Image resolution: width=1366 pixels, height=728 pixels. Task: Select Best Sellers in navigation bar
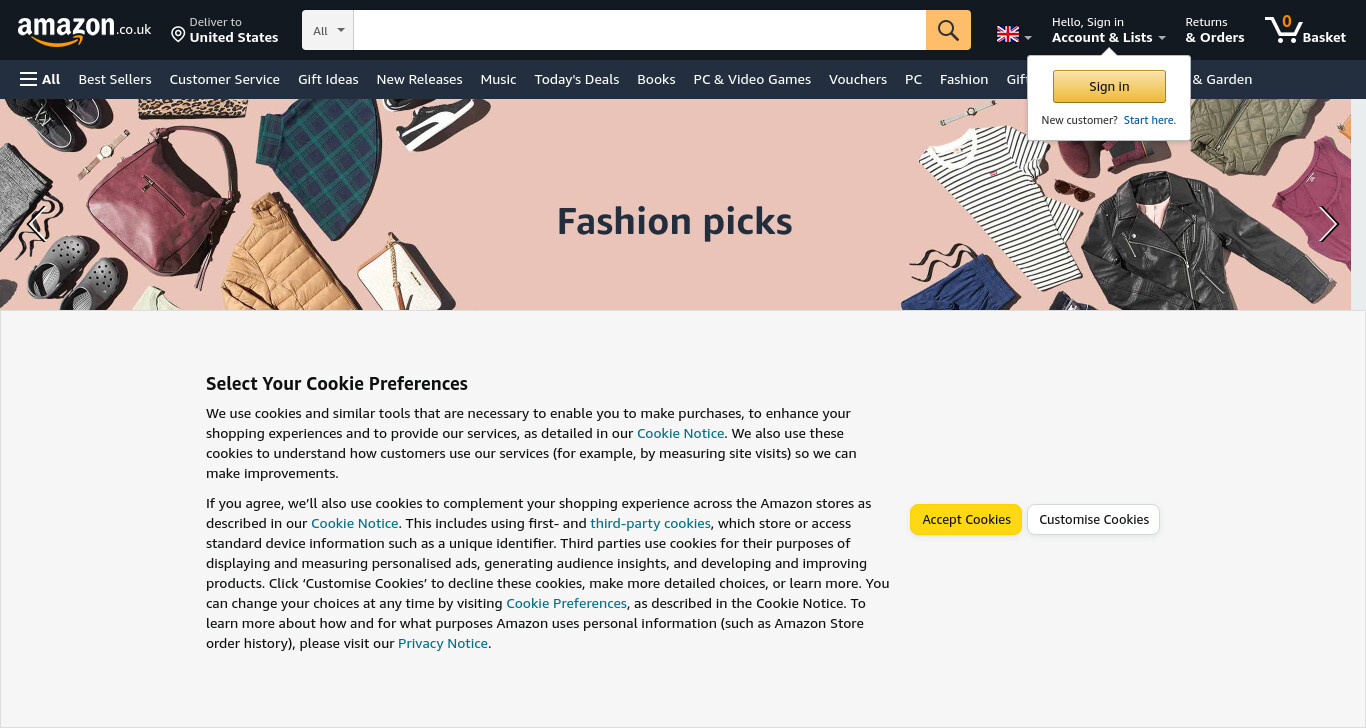115,79
